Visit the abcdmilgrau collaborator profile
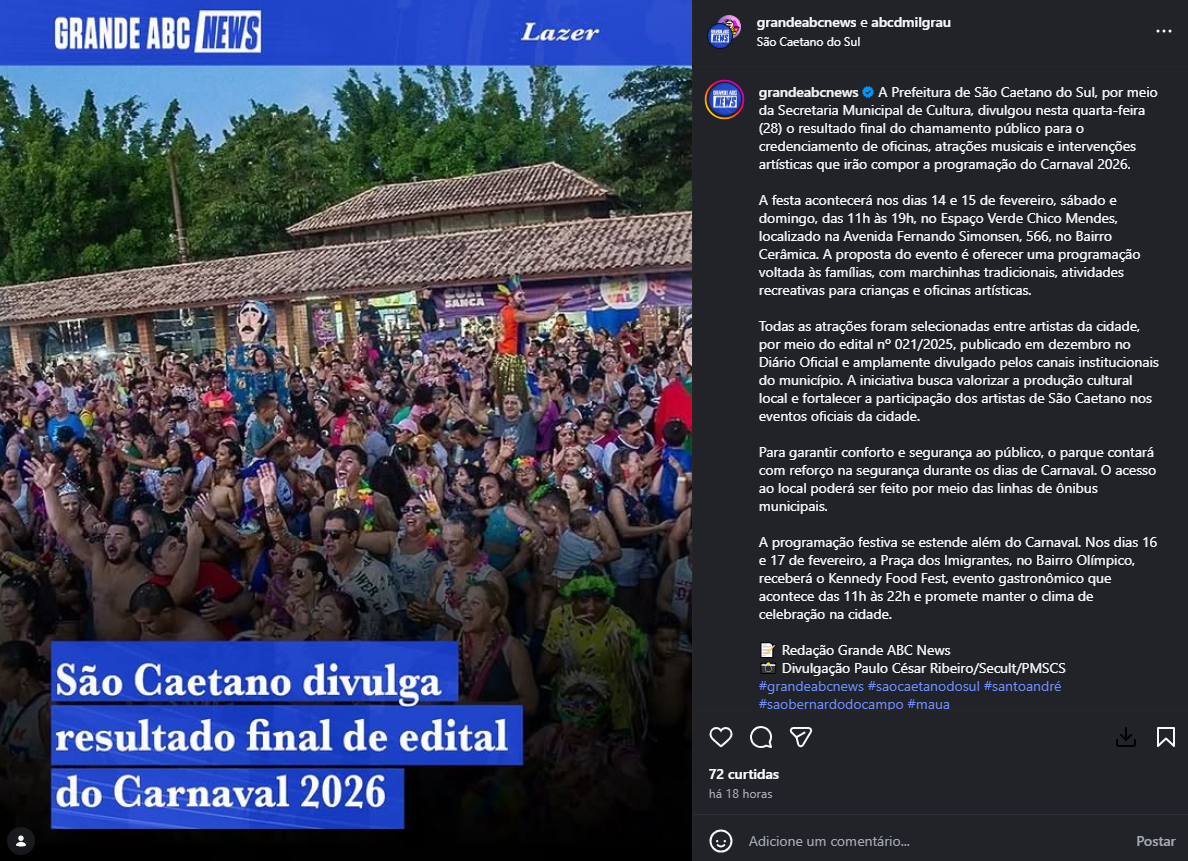 coord(911,22)
